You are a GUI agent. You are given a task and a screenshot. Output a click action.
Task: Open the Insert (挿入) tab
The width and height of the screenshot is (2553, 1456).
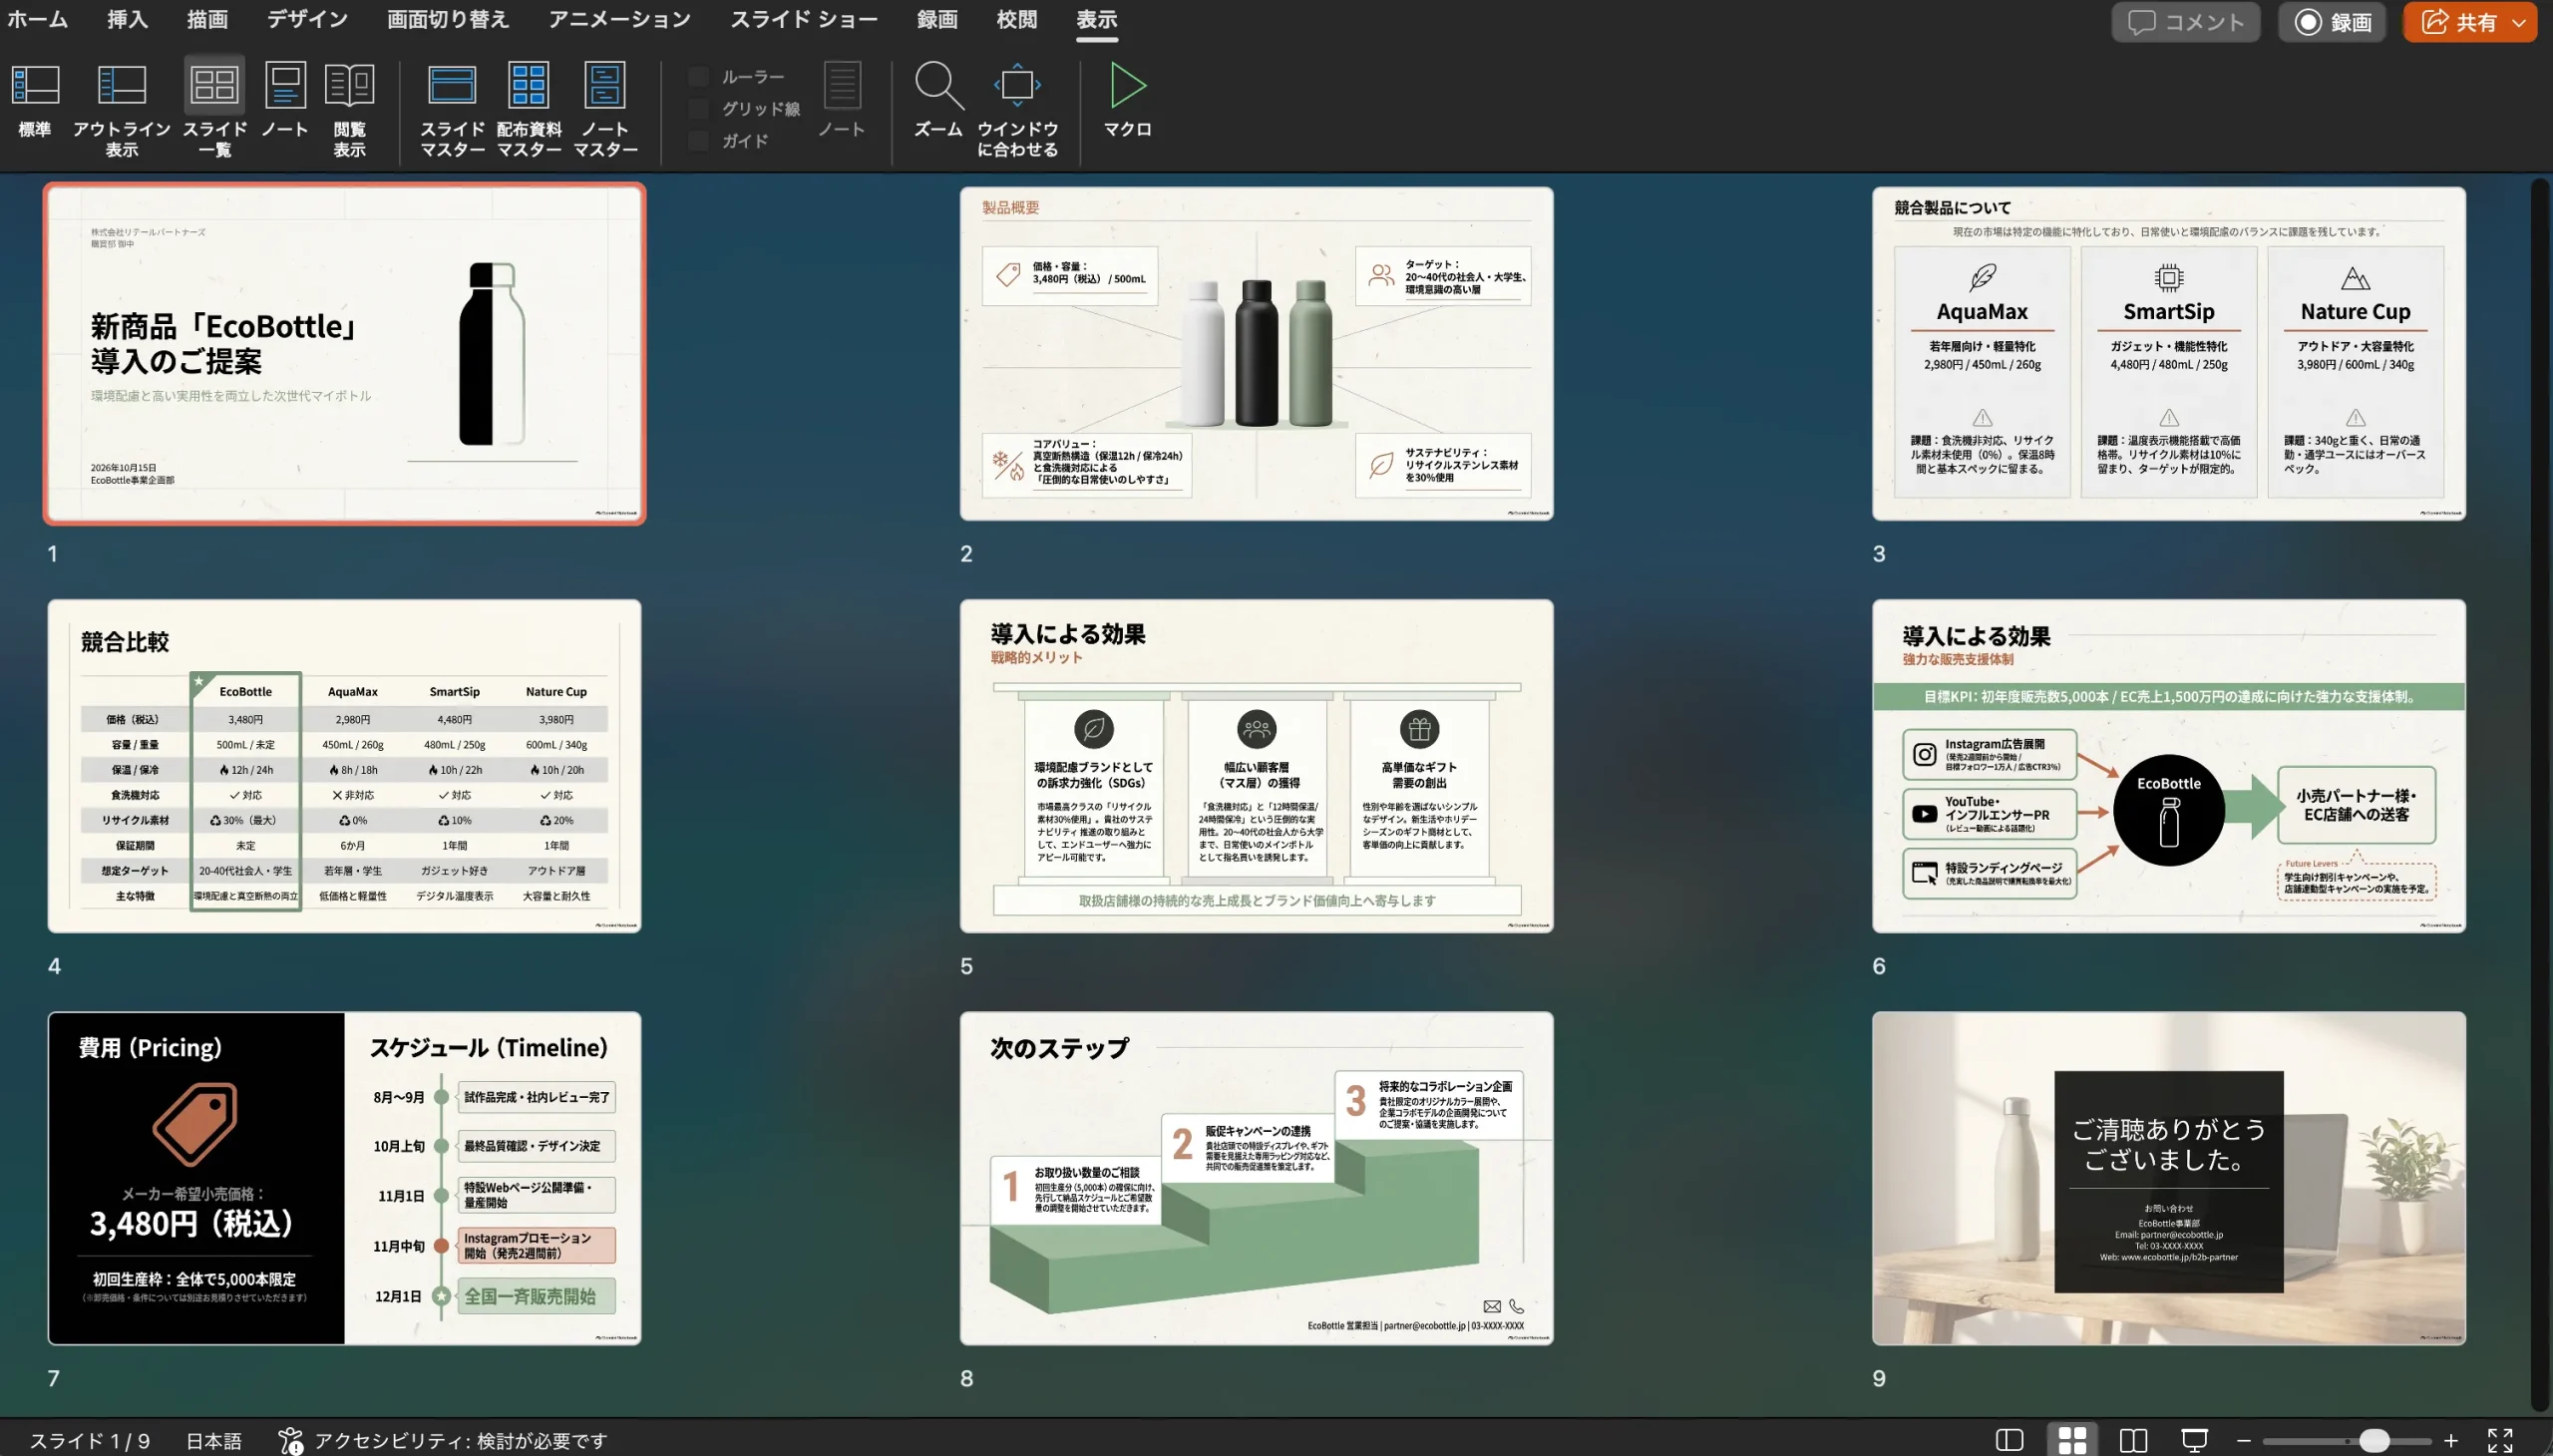(x=127, y=19)
